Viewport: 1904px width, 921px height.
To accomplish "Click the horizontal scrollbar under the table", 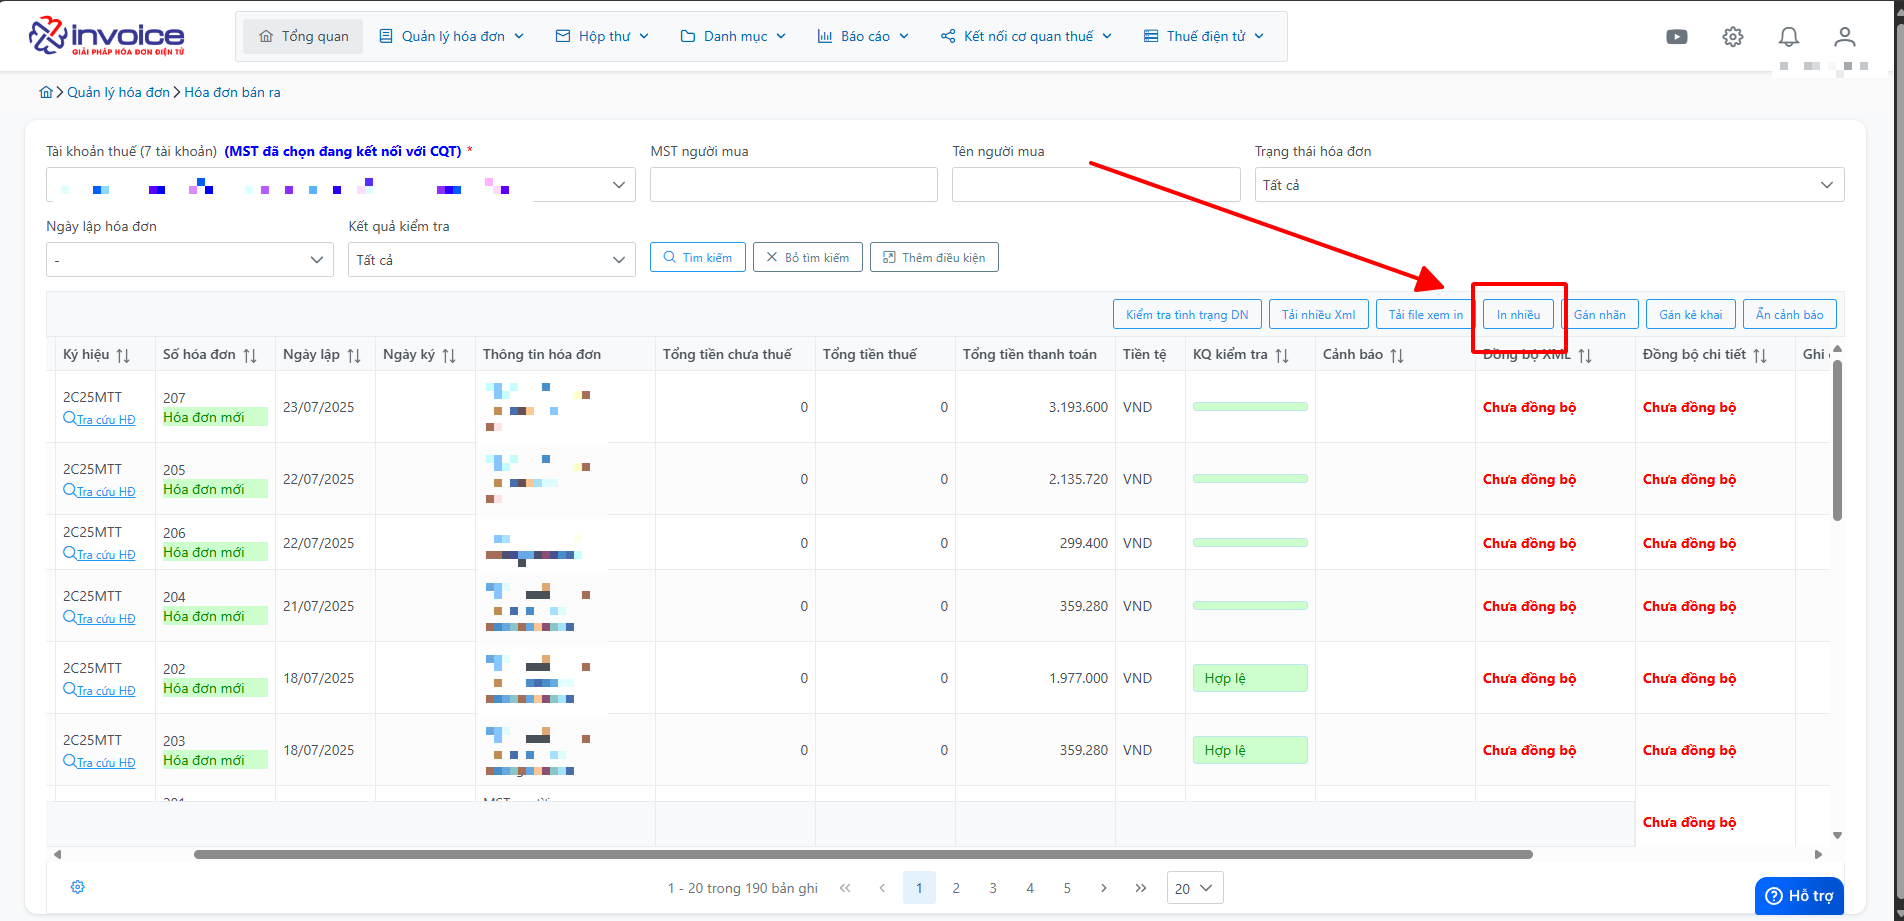I will click(x=863, y=855).
